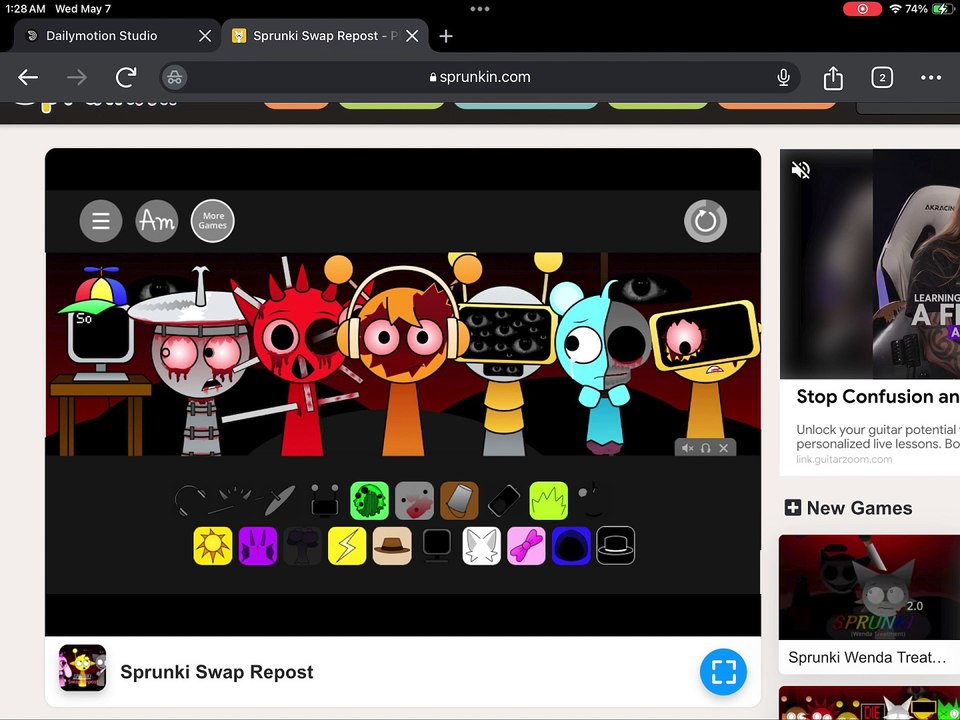Mute the overlay via speaker icon on stage

[688, 448]
